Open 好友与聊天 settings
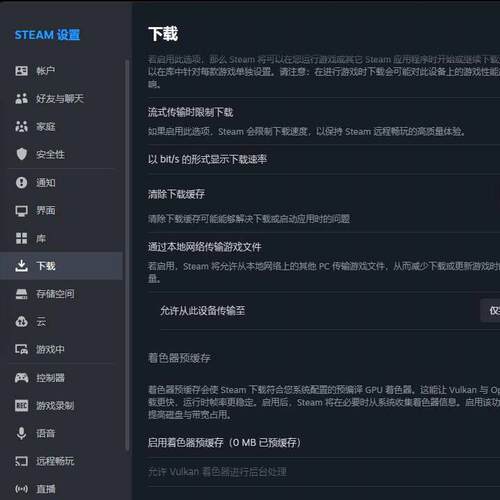 click(x=62, y=99)
